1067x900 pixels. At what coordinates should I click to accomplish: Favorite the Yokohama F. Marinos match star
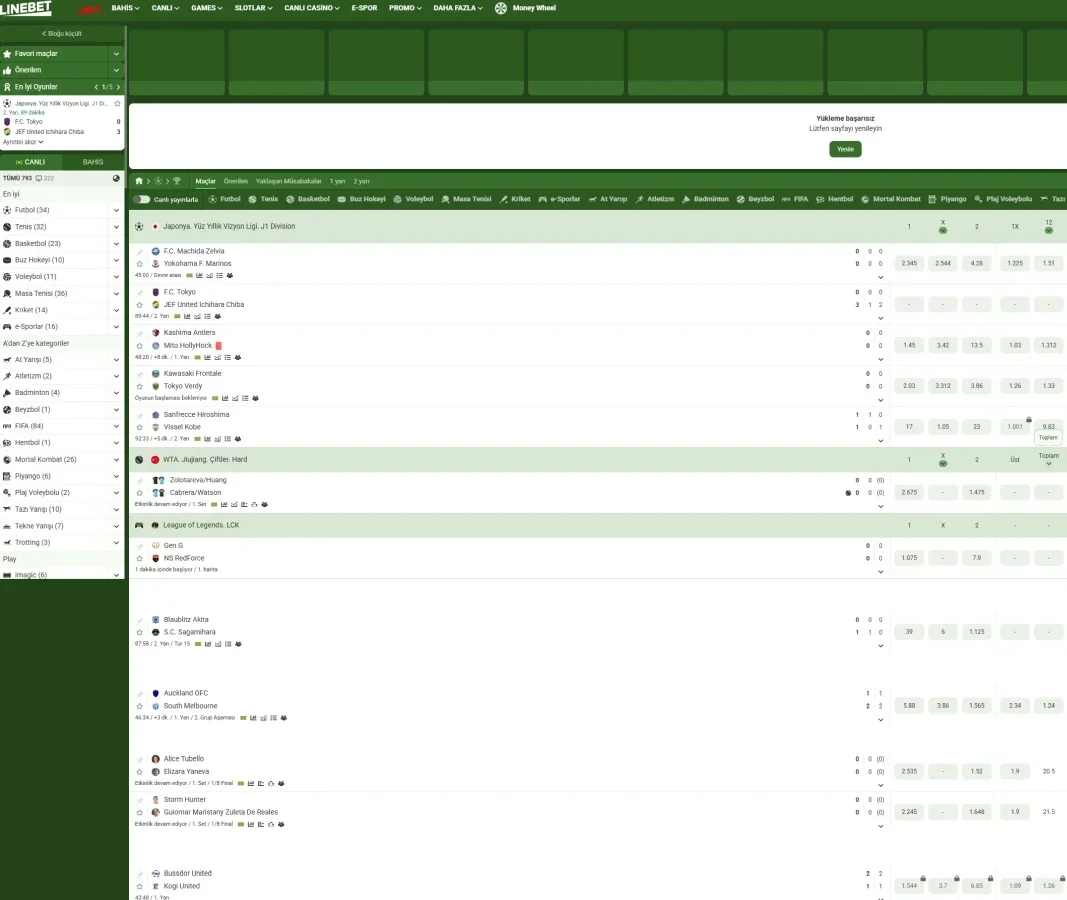[x=139, y=264]
